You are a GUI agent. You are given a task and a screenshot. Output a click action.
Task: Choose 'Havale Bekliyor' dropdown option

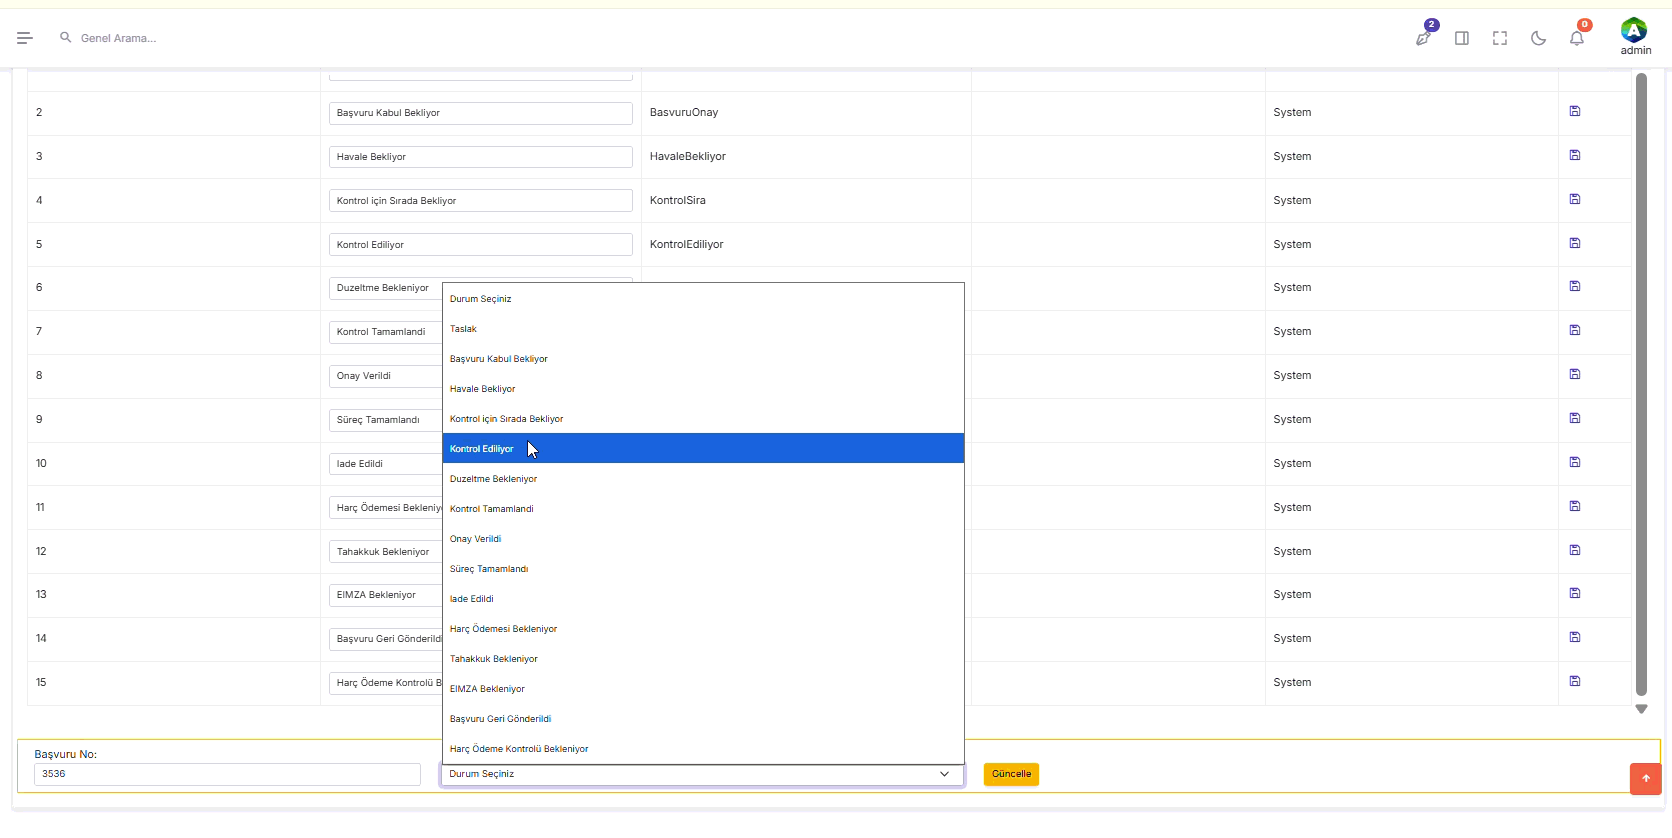(x=703, y=389)
